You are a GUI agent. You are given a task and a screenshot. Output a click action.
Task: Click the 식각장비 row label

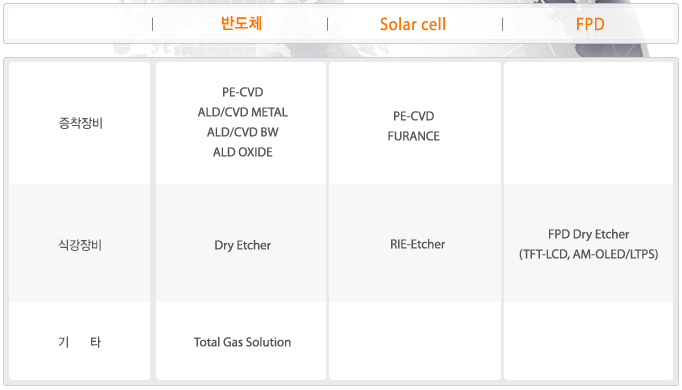80,245
